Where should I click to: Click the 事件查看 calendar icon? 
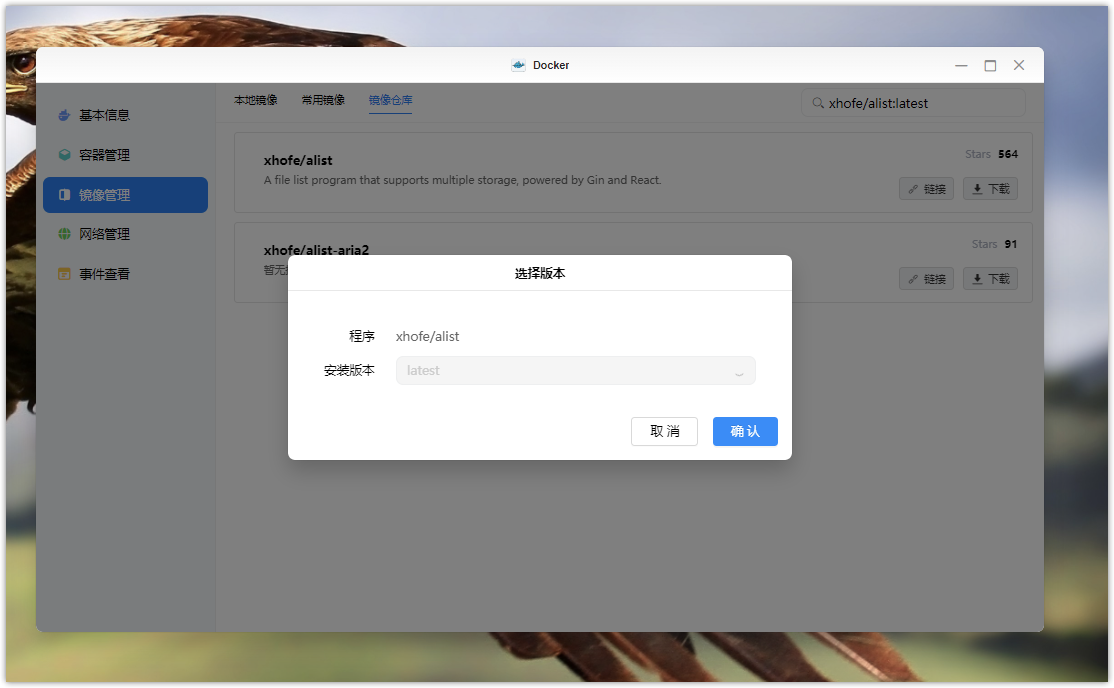pos(64,274)
